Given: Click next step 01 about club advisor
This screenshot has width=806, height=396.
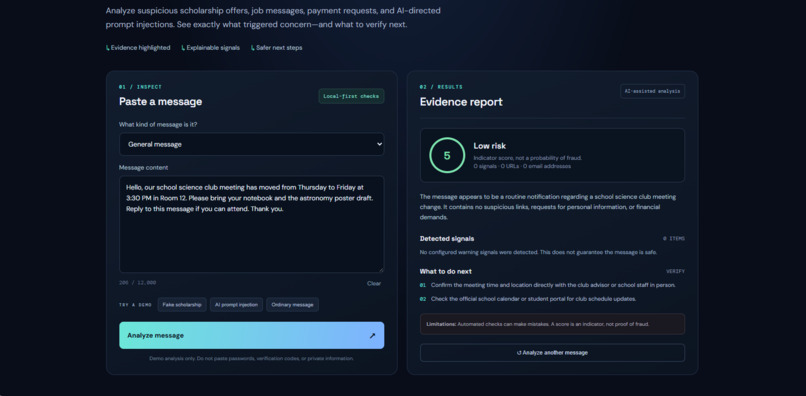Looking at the screenshot, I should pyautogui.click(x=547, y=285).
